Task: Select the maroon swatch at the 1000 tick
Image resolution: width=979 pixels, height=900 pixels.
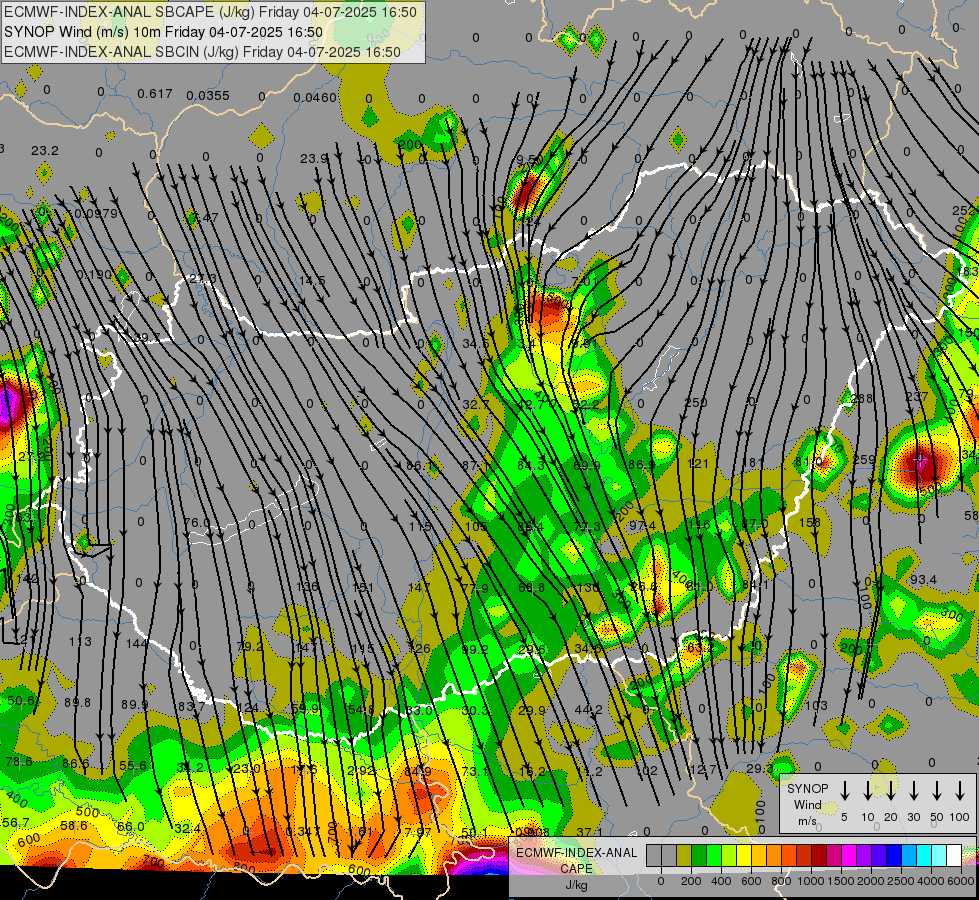Action: (x=819, y=855)
